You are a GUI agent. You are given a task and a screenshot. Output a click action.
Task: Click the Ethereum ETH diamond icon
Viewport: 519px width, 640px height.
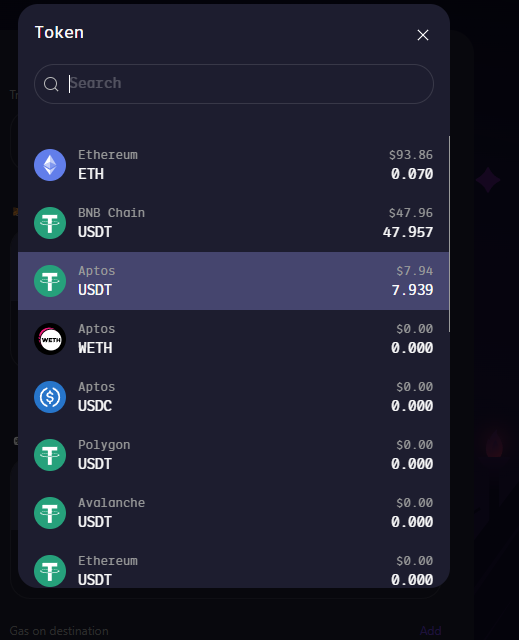pyautogui.click(x=50, y=165)
